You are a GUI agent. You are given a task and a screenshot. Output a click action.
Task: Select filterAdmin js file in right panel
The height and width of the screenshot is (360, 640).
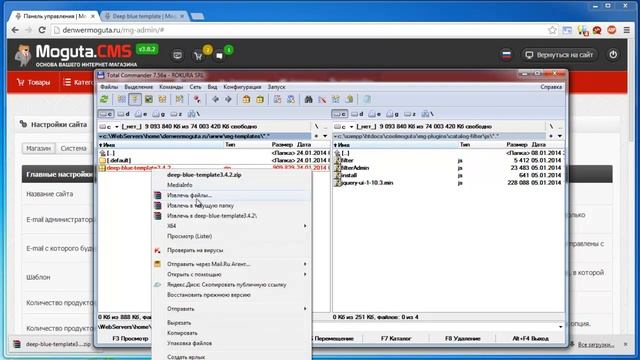tap(354, 168)
